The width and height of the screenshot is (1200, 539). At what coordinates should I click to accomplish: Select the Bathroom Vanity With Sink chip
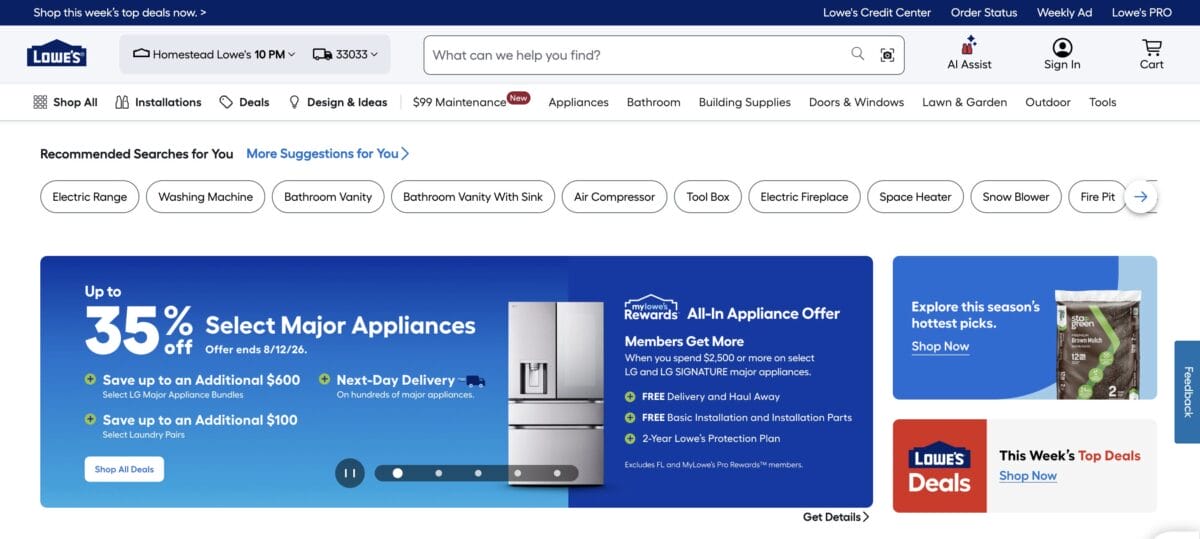[473, 197]
